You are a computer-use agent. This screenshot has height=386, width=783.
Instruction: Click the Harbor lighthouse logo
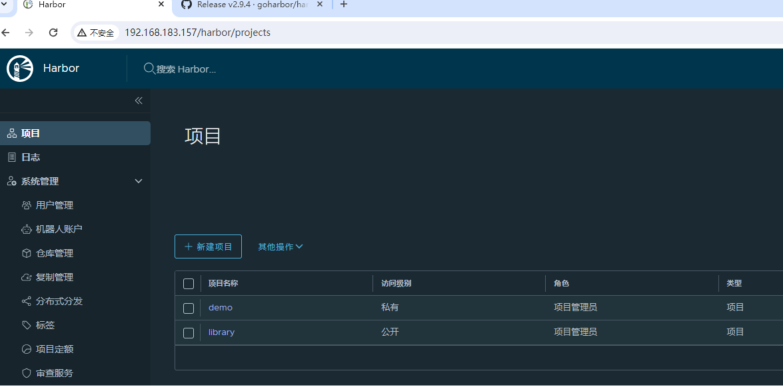coord(20,68)
